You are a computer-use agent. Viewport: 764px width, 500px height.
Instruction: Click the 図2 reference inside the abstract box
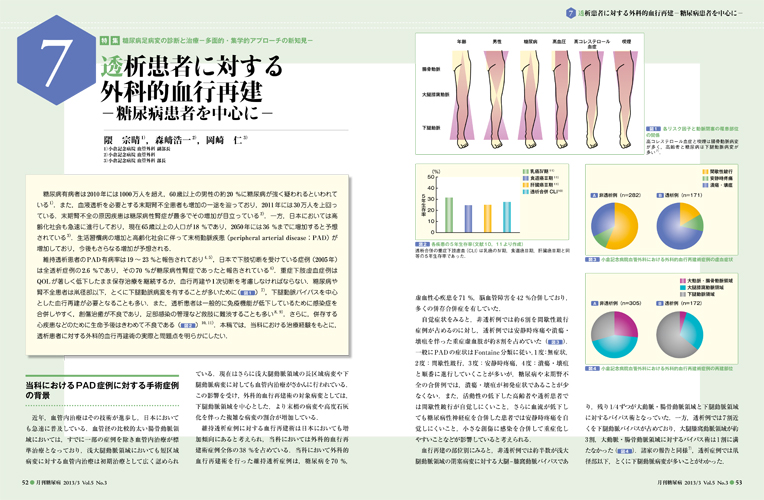click(x=188, y=325)
